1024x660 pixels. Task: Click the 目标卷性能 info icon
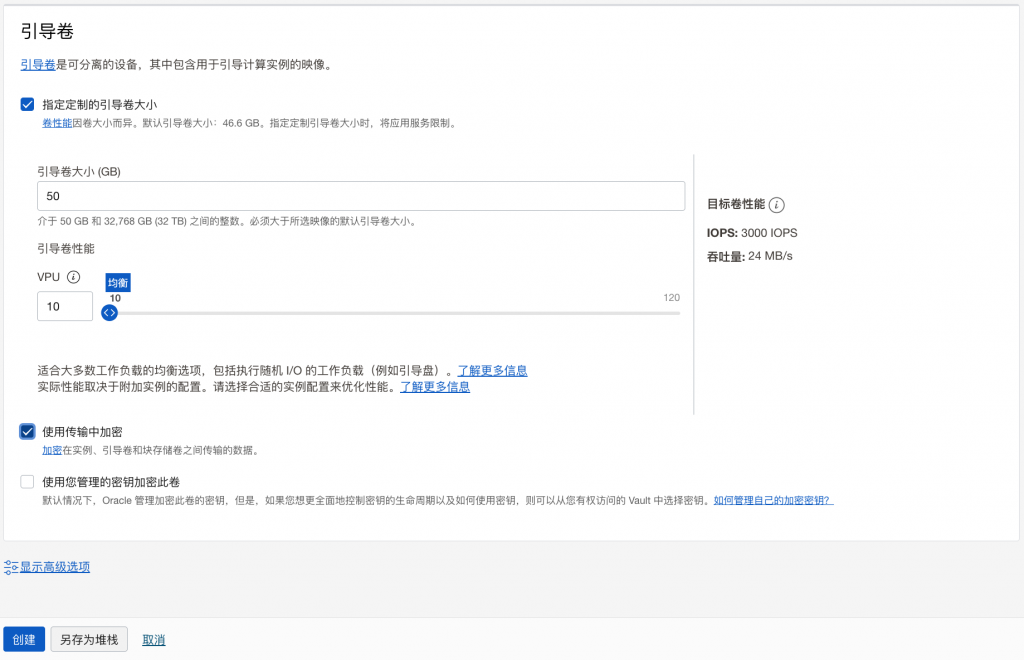[x=777, y=205]
